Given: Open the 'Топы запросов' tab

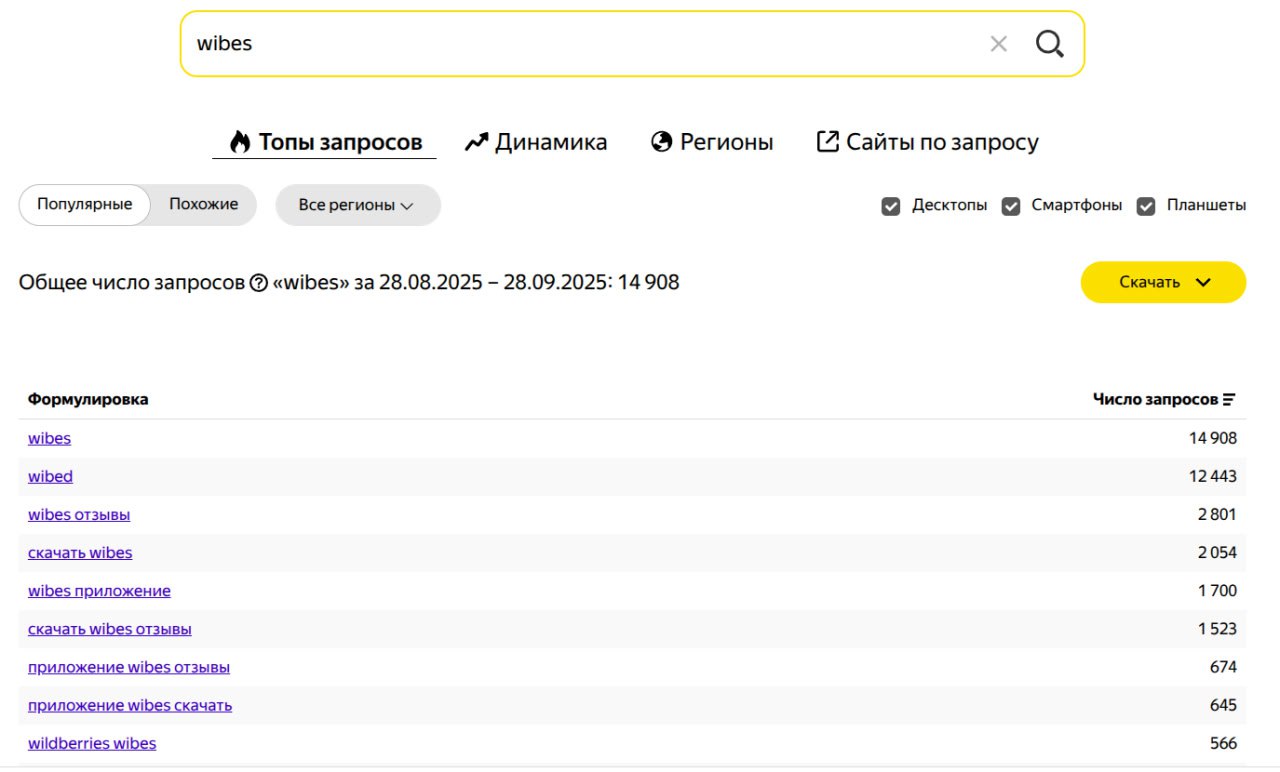Looking at the screenshot, I should coord(325,142).
